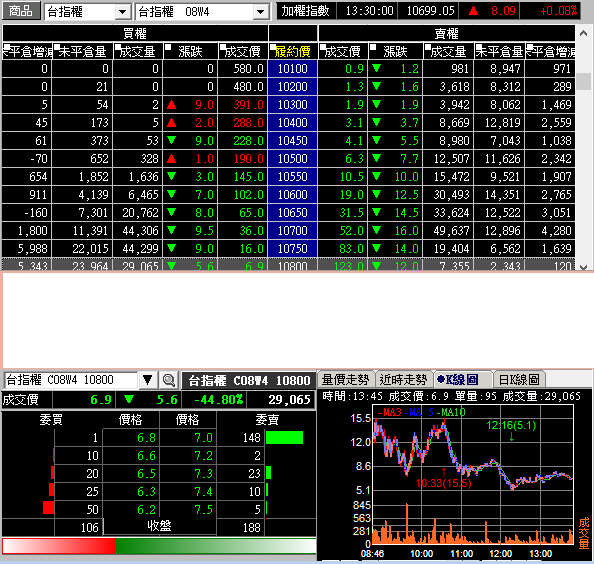Click the ask quantity 148 cell
Image resolution: width=594 pixels, height=564 pixels.
241,438
